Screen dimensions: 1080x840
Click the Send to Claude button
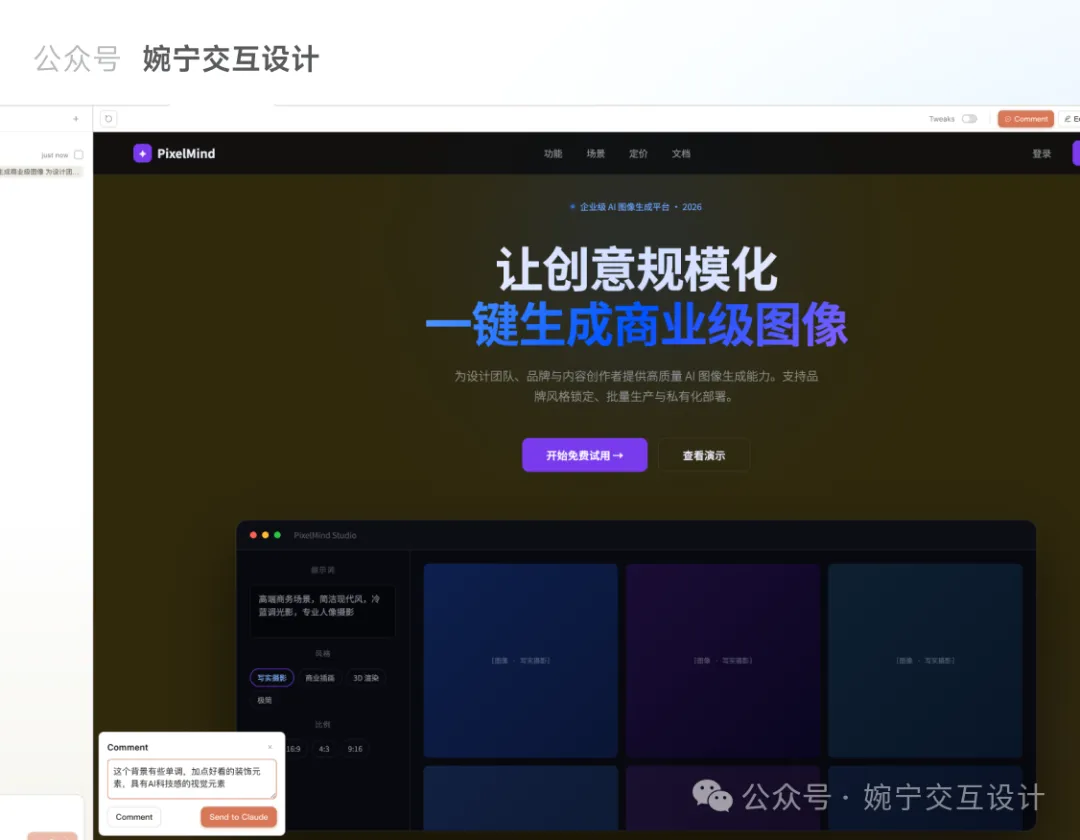pos(238,817)
